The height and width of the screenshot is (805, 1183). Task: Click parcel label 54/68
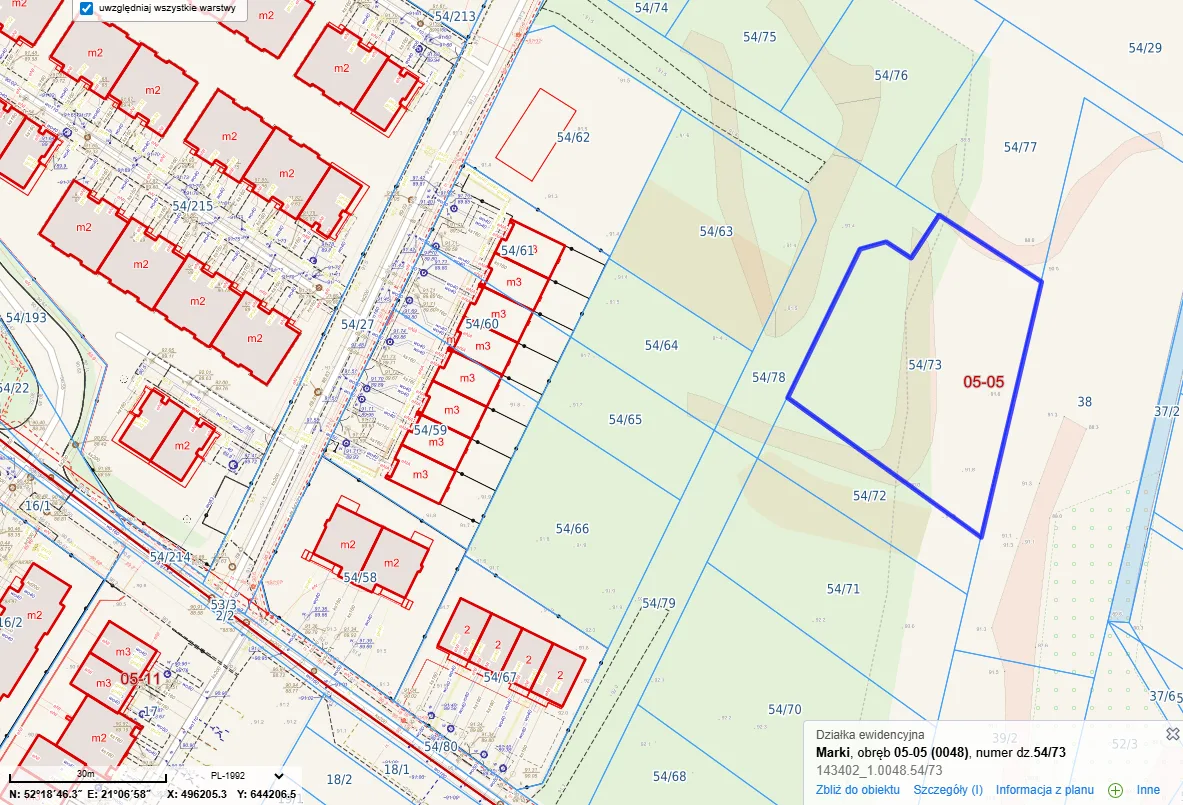669,776
